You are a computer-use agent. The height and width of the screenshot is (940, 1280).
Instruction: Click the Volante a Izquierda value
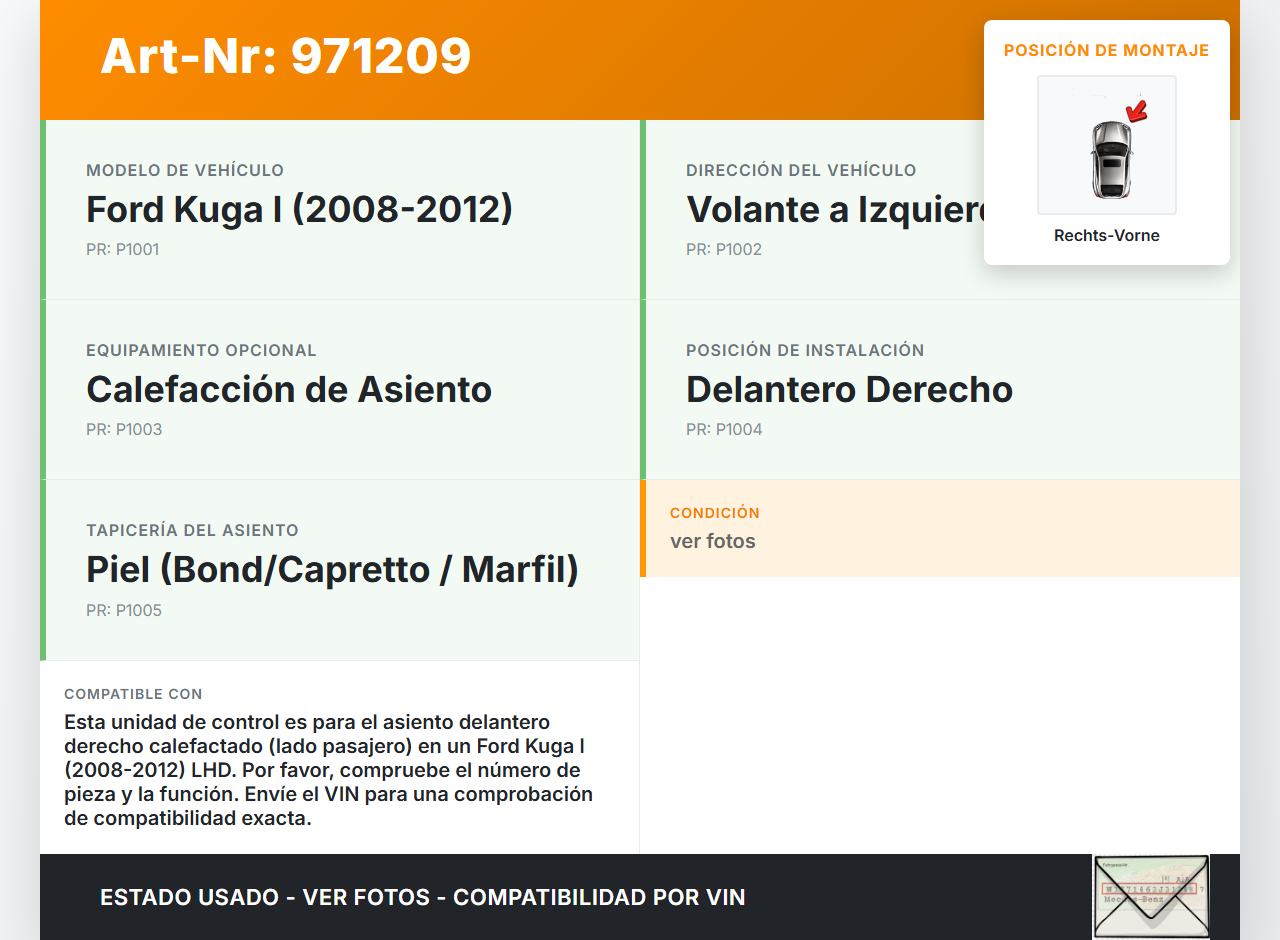tap(835, 209)
